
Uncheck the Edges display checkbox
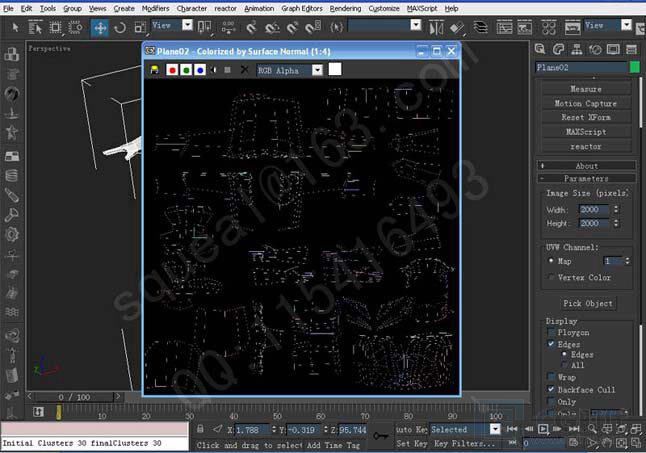(551, 344)
